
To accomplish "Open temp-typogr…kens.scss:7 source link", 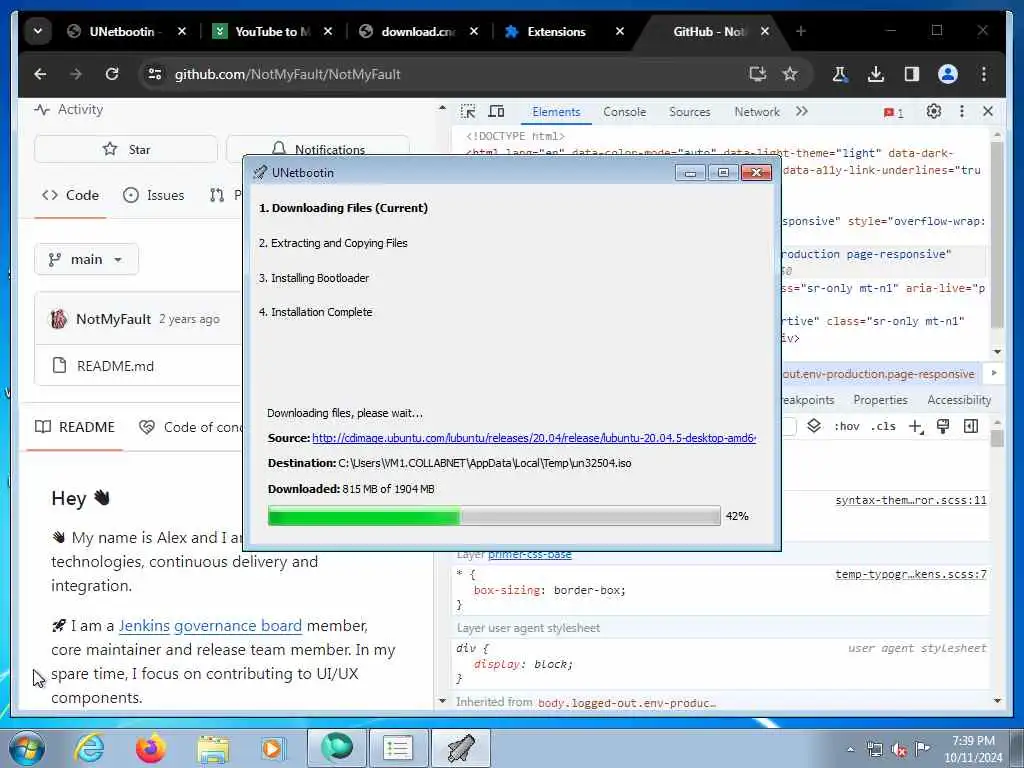I will pos(910,574).
